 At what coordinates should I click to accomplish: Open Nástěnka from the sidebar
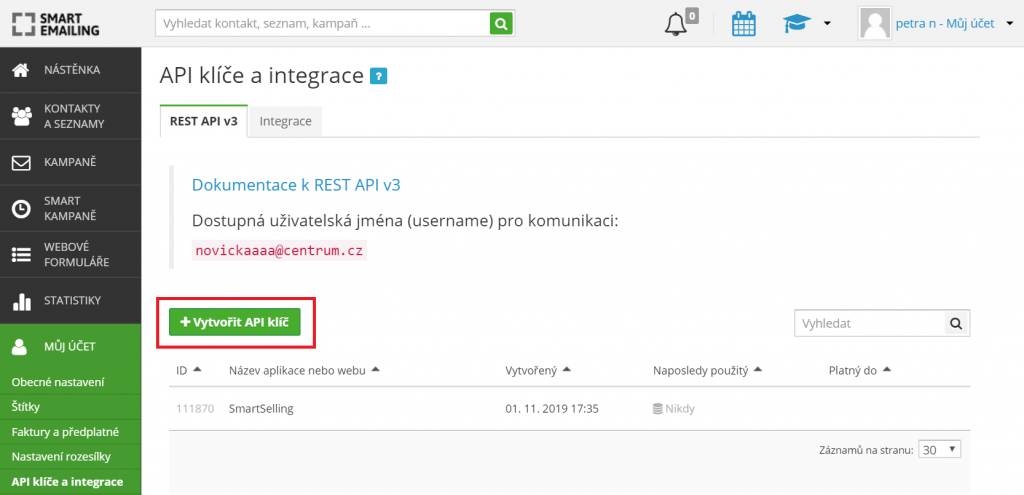70,70
